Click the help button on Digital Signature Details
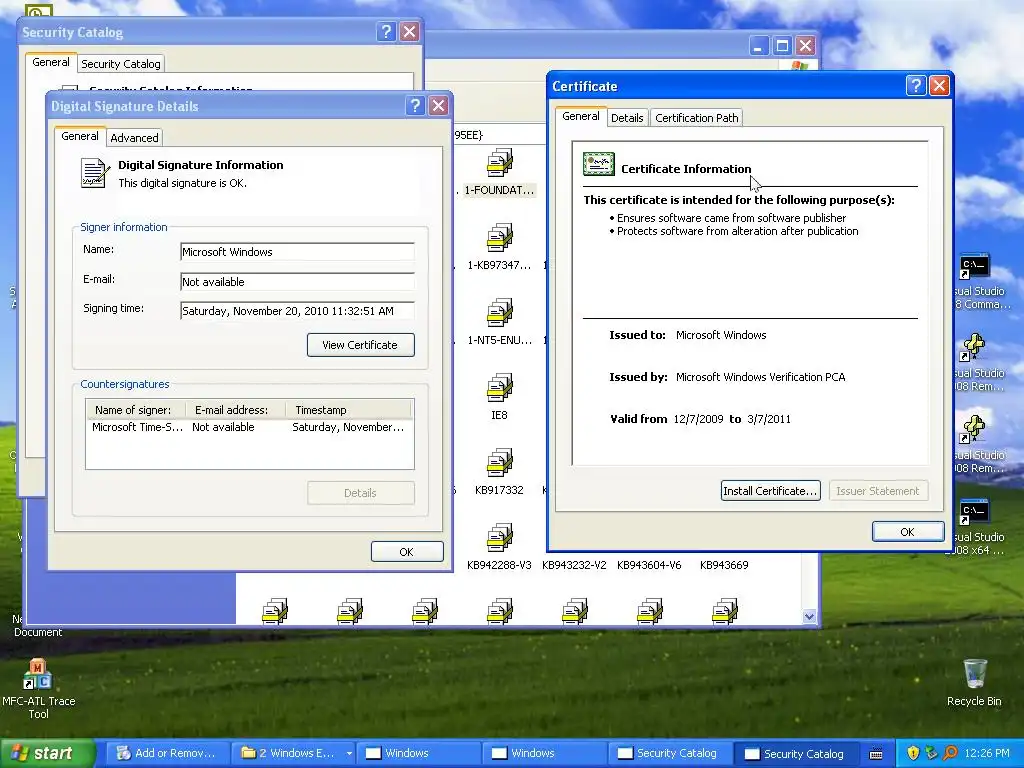The height and width of the screenshot is (768, 1024). [x=415, y=106]
